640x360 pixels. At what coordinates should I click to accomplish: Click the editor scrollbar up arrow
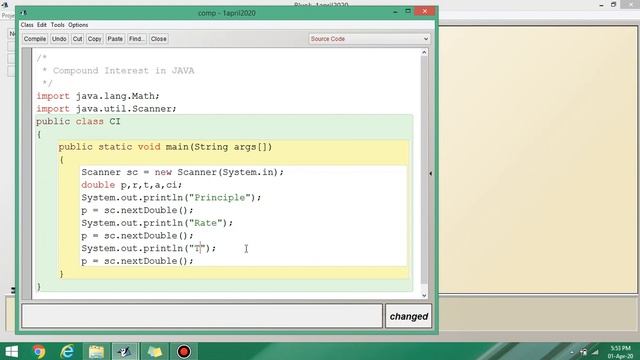click(x=424, y=52)
